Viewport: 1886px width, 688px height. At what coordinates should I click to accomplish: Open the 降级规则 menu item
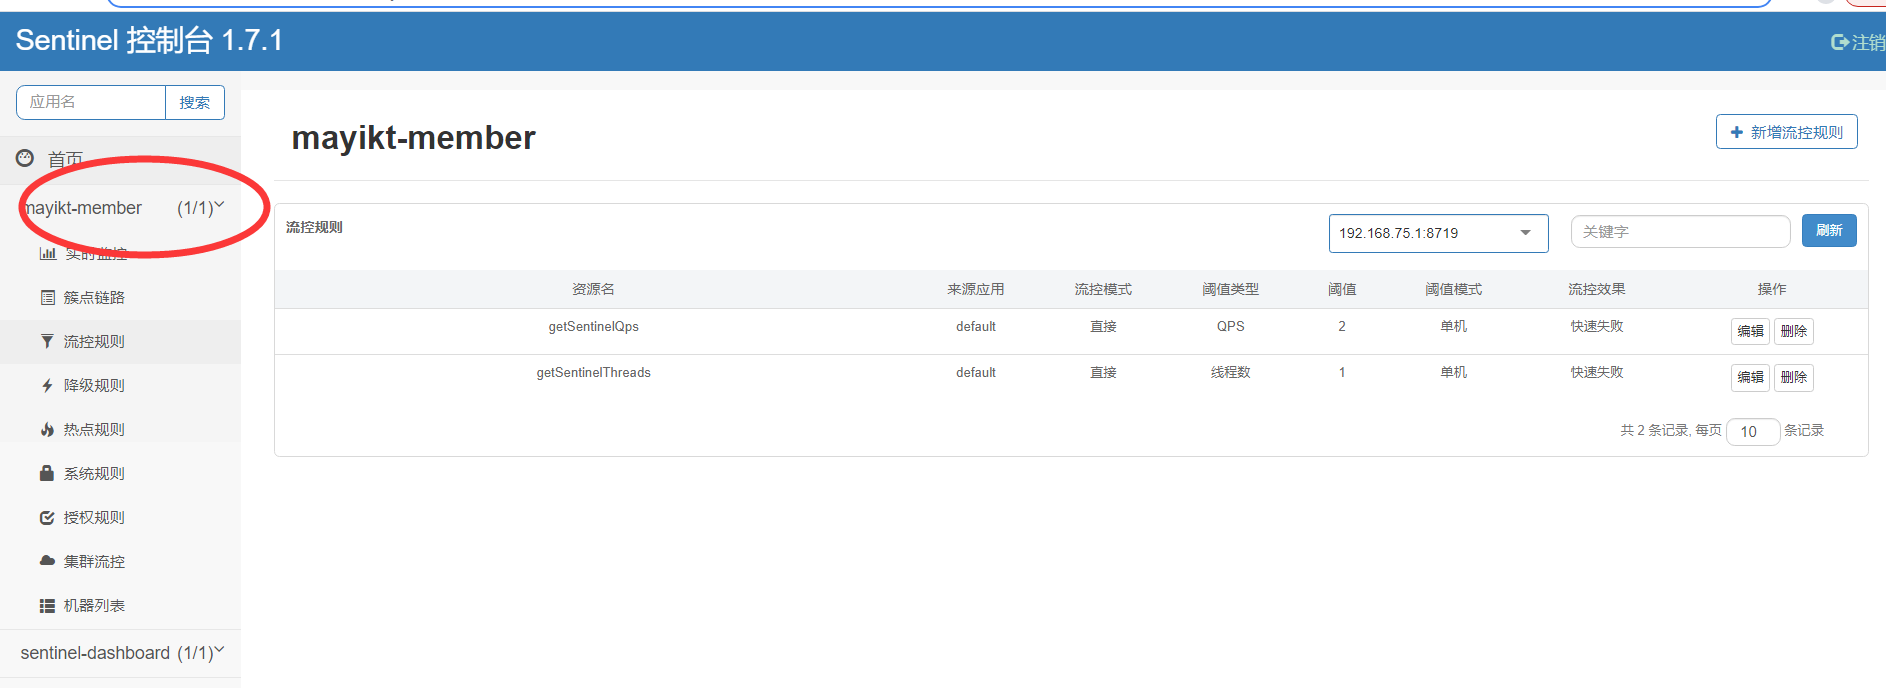coord(120,385)
